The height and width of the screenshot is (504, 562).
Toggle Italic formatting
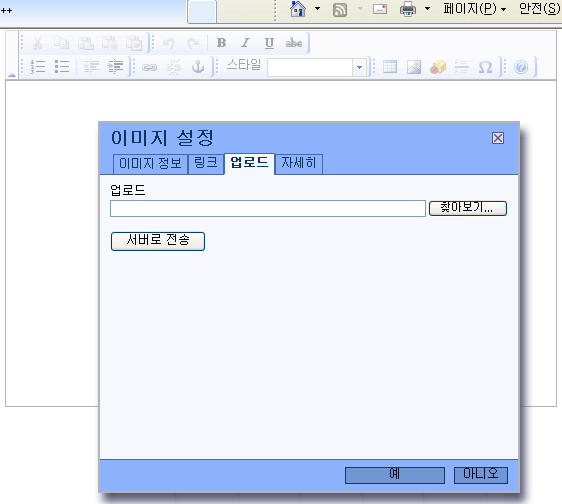click(245, 43)
